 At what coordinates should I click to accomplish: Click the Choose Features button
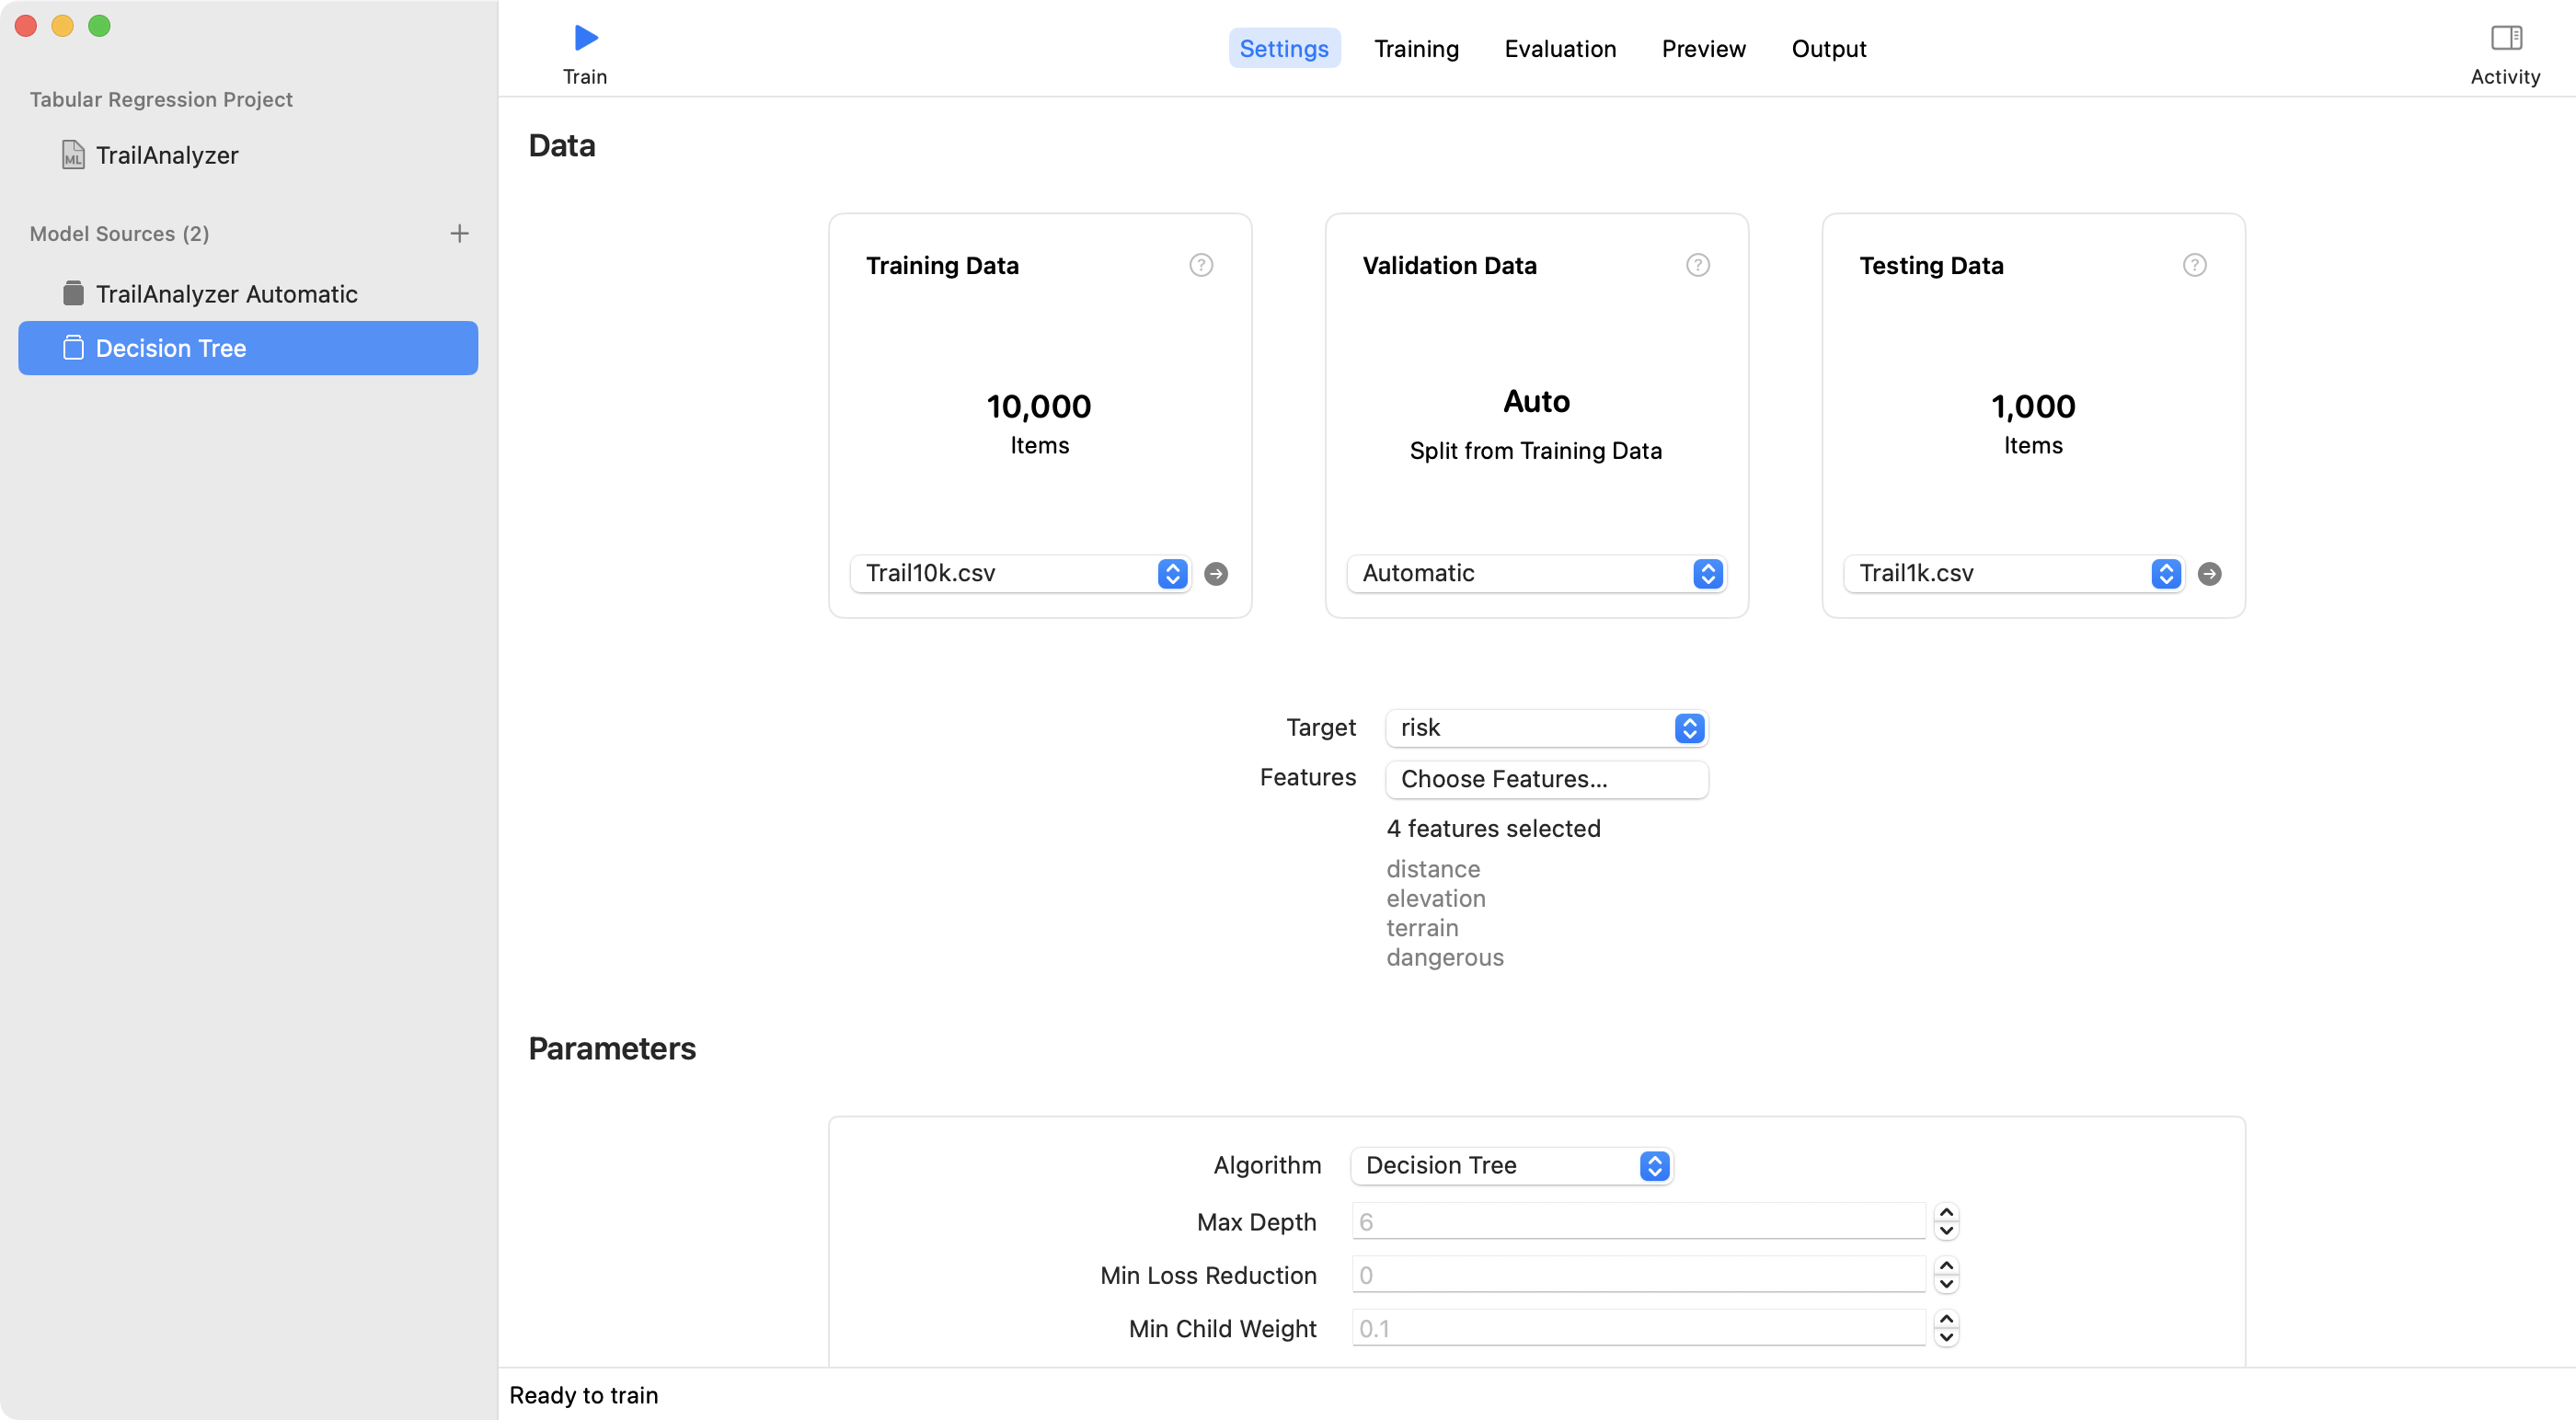(1546, 779)
